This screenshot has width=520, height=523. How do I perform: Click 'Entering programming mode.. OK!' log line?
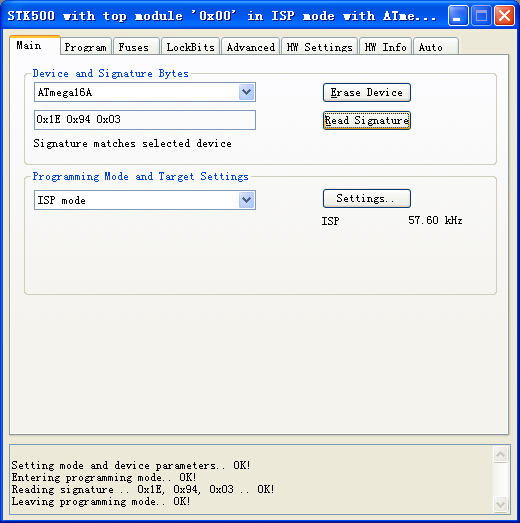tap(104, 477)
